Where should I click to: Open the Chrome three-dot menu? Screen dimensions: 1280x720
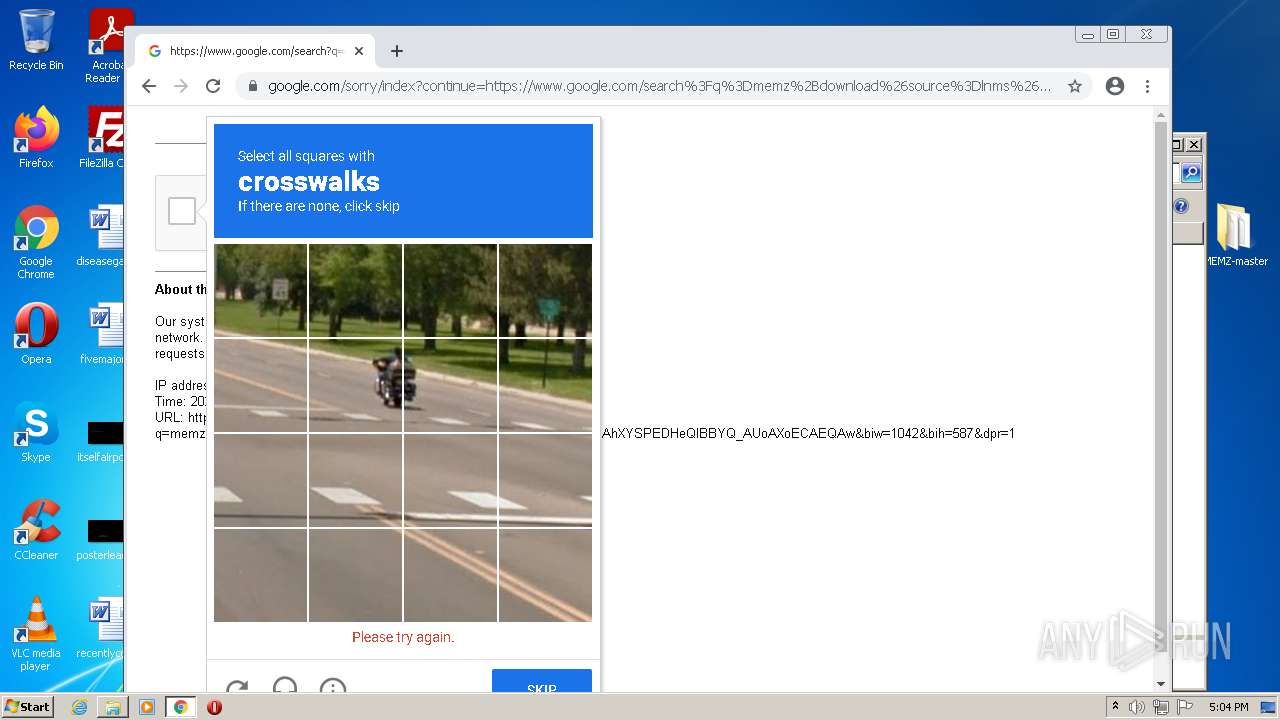point(1148,86)
